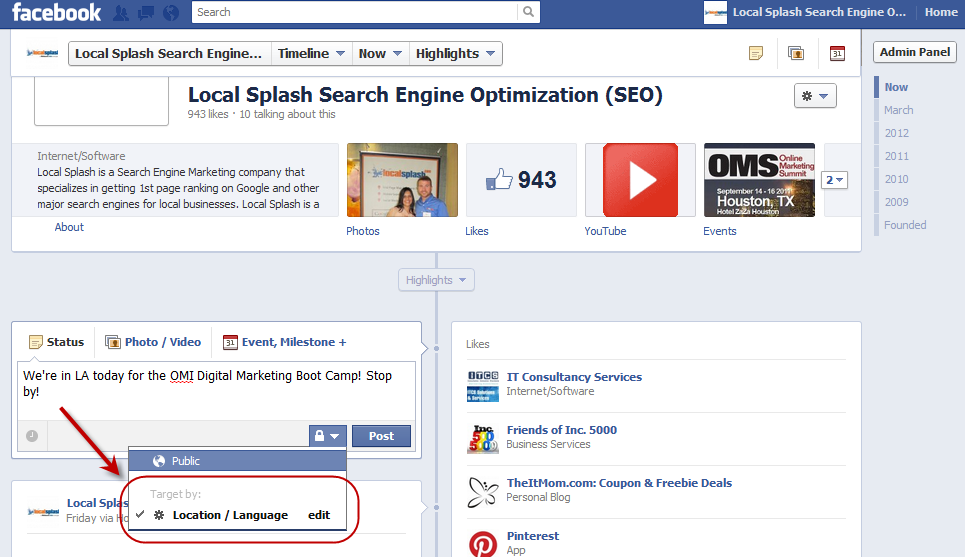The image size is (965, 557).
Task: Open the Timeline dropdown
Action: point(311,54)
